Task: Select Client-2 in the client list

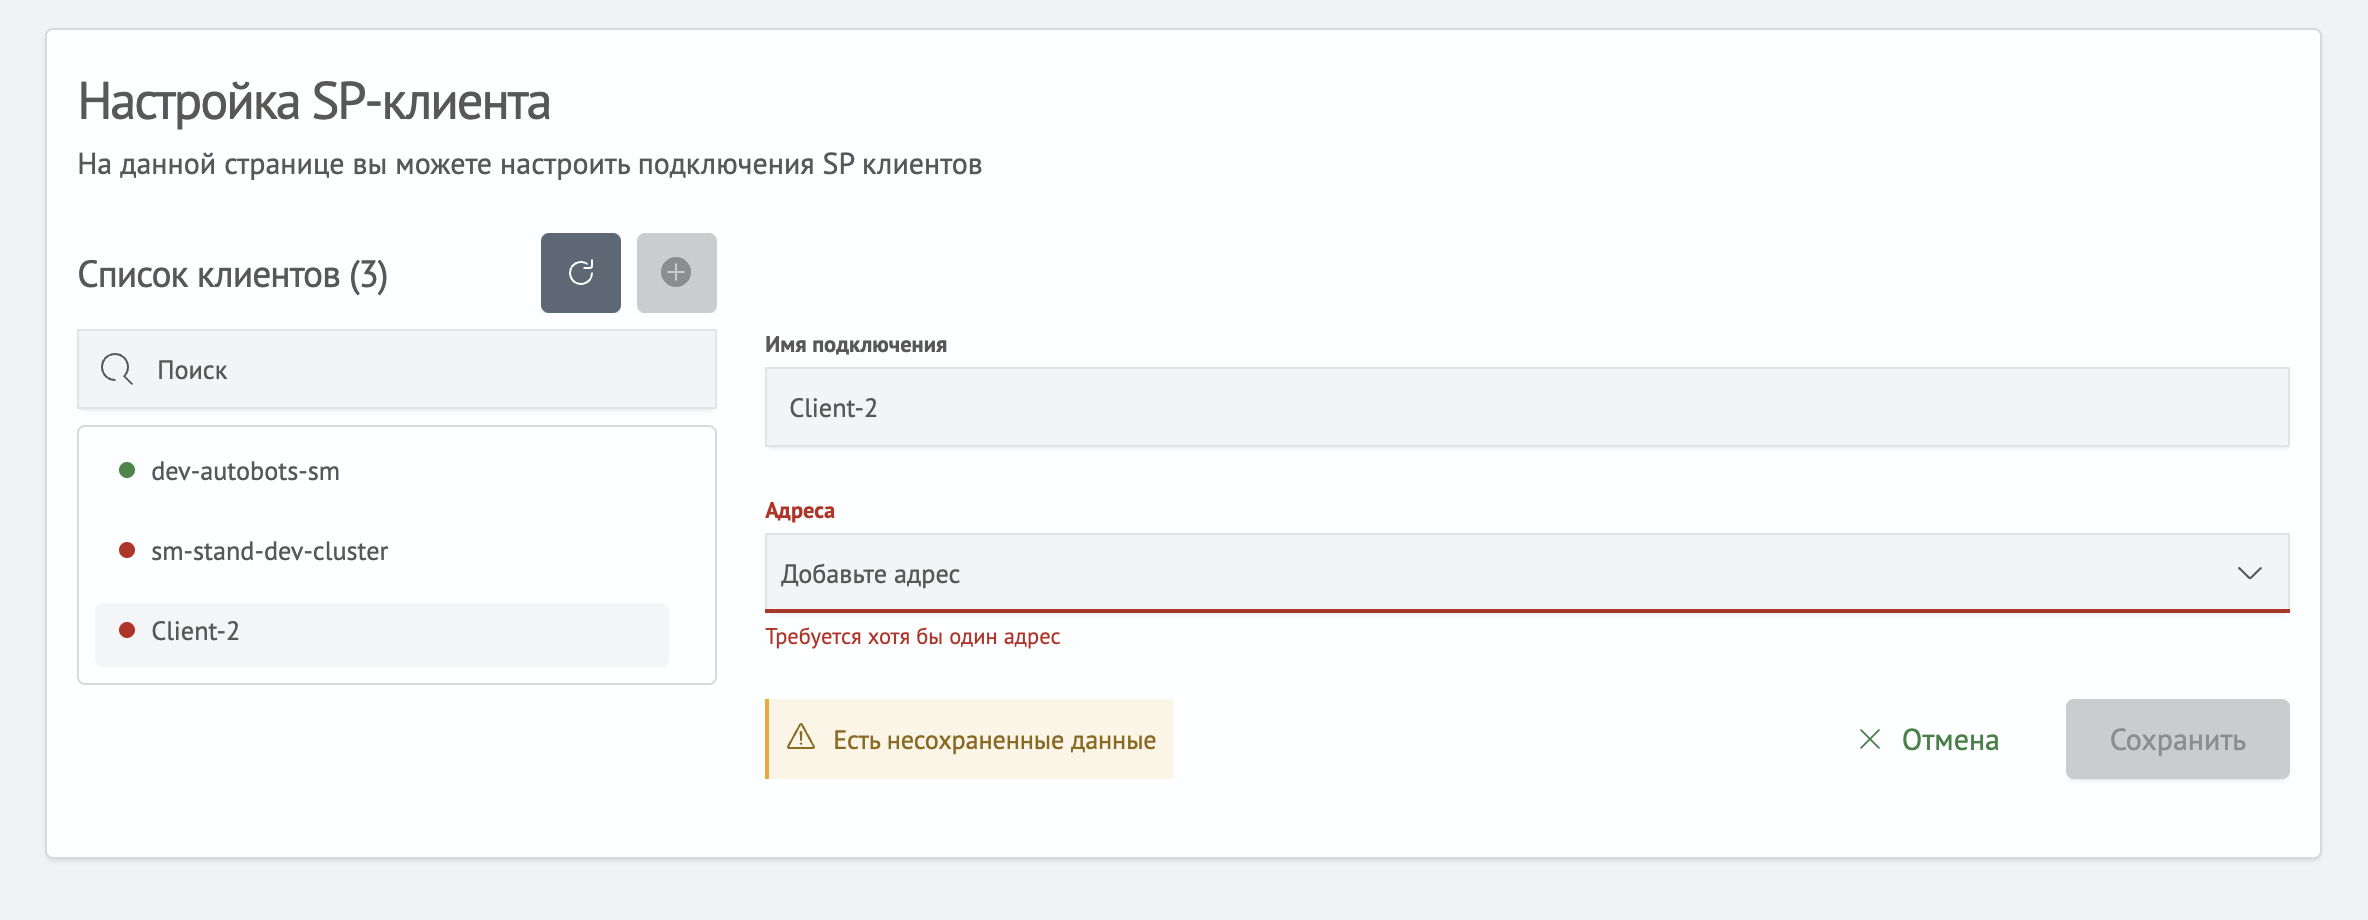Action: 382,634
